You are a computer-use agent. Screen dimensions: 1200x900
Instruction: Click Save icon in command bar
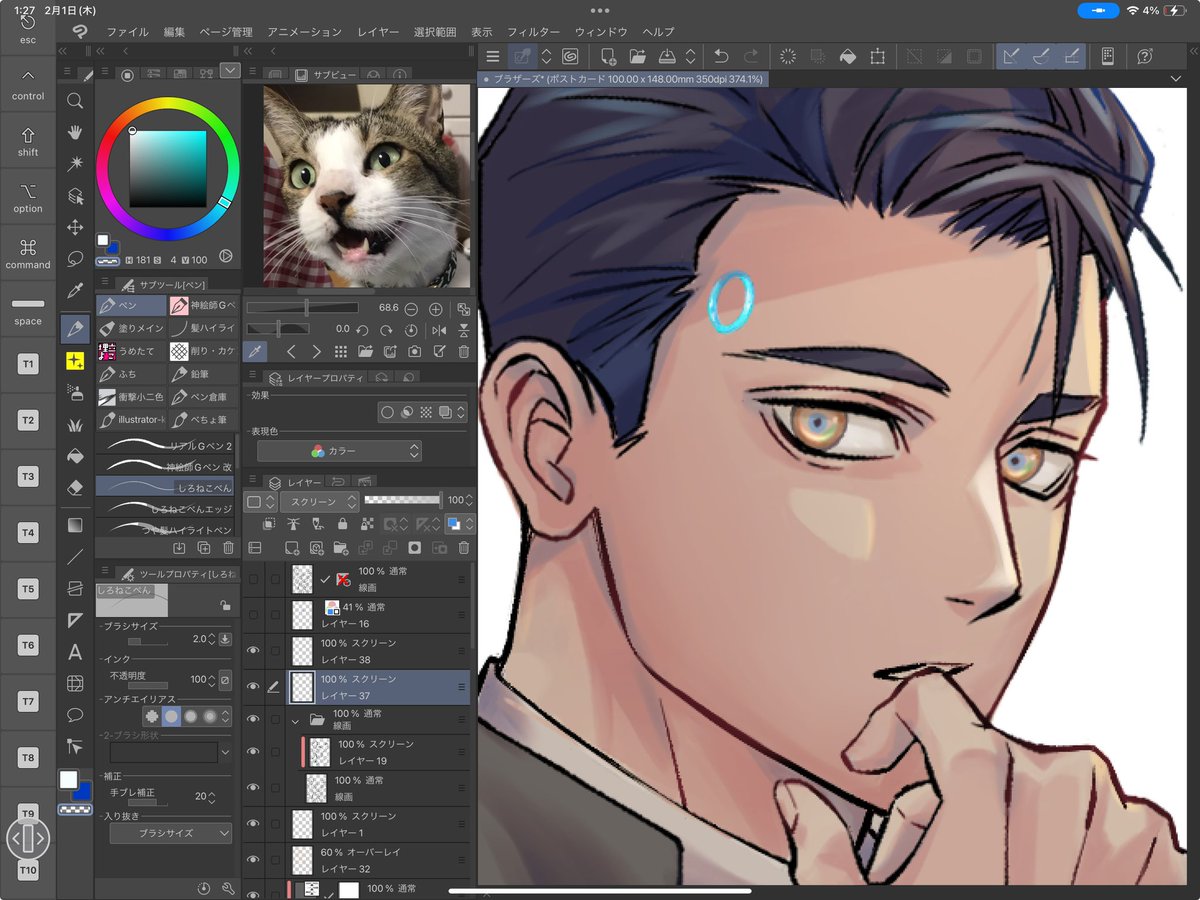point(667,57)
